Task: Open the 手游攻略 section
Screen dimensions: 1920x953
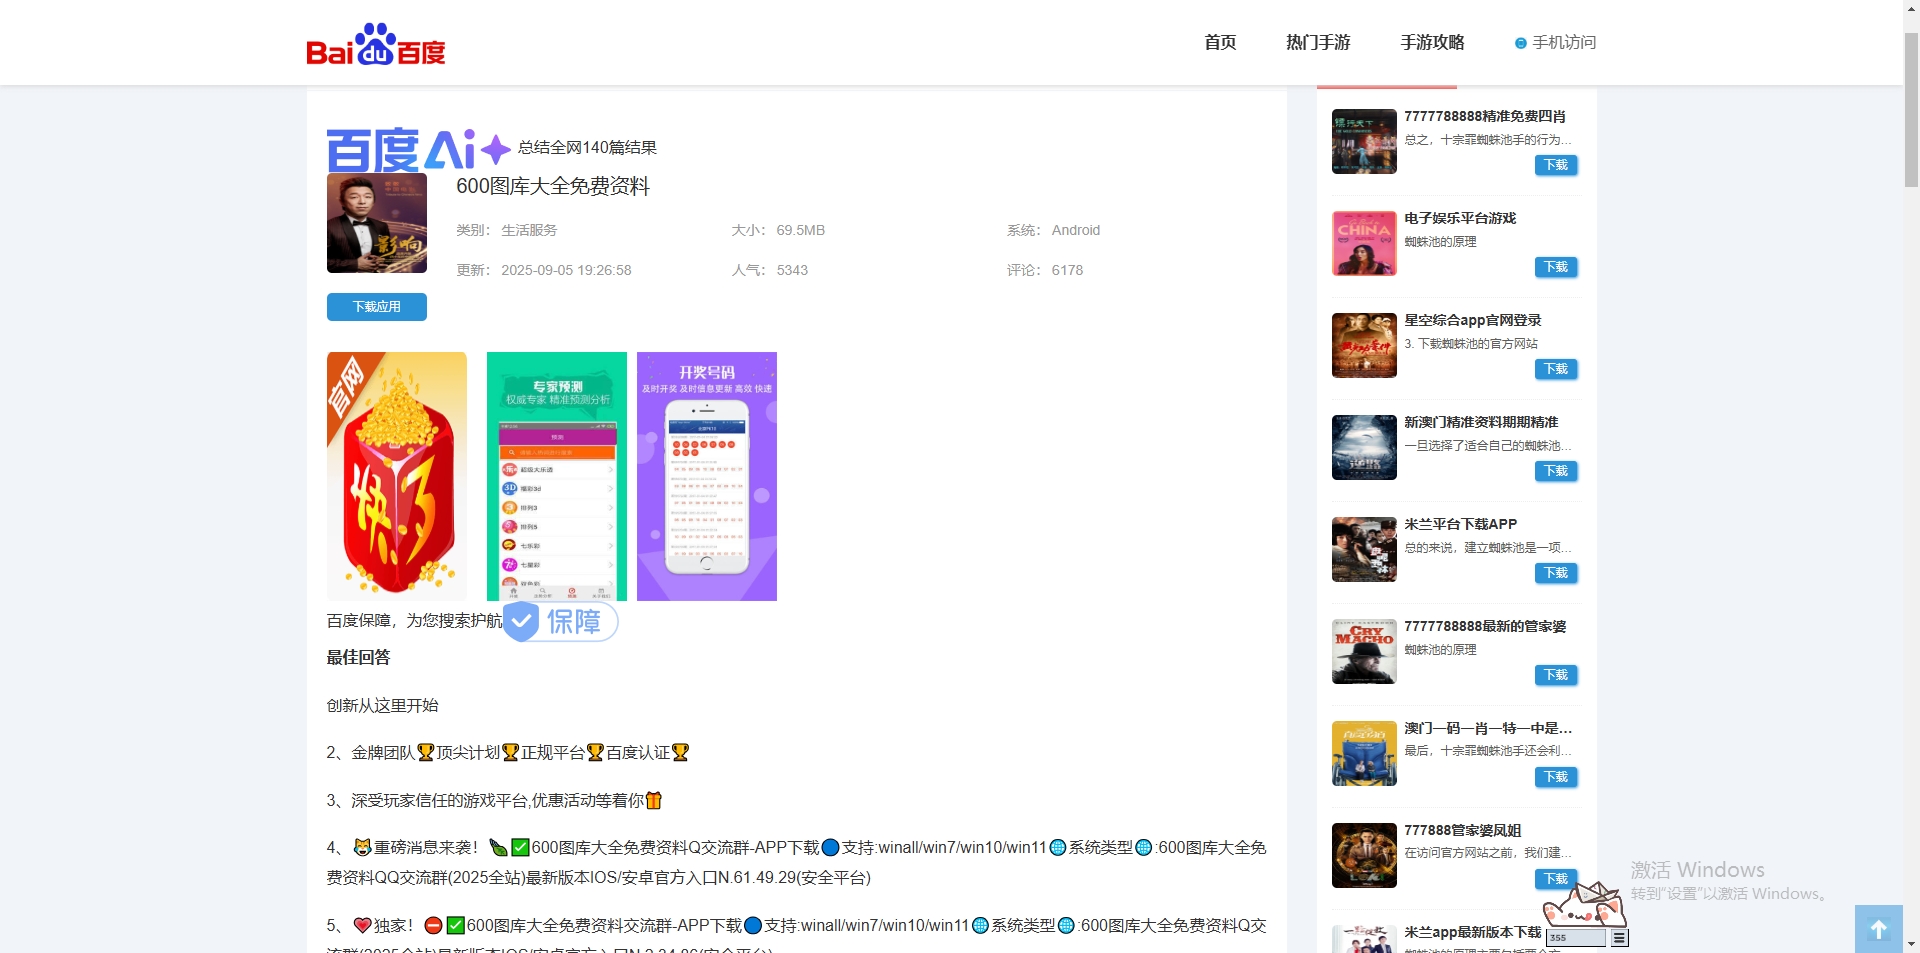Action: coord(1432,42)
